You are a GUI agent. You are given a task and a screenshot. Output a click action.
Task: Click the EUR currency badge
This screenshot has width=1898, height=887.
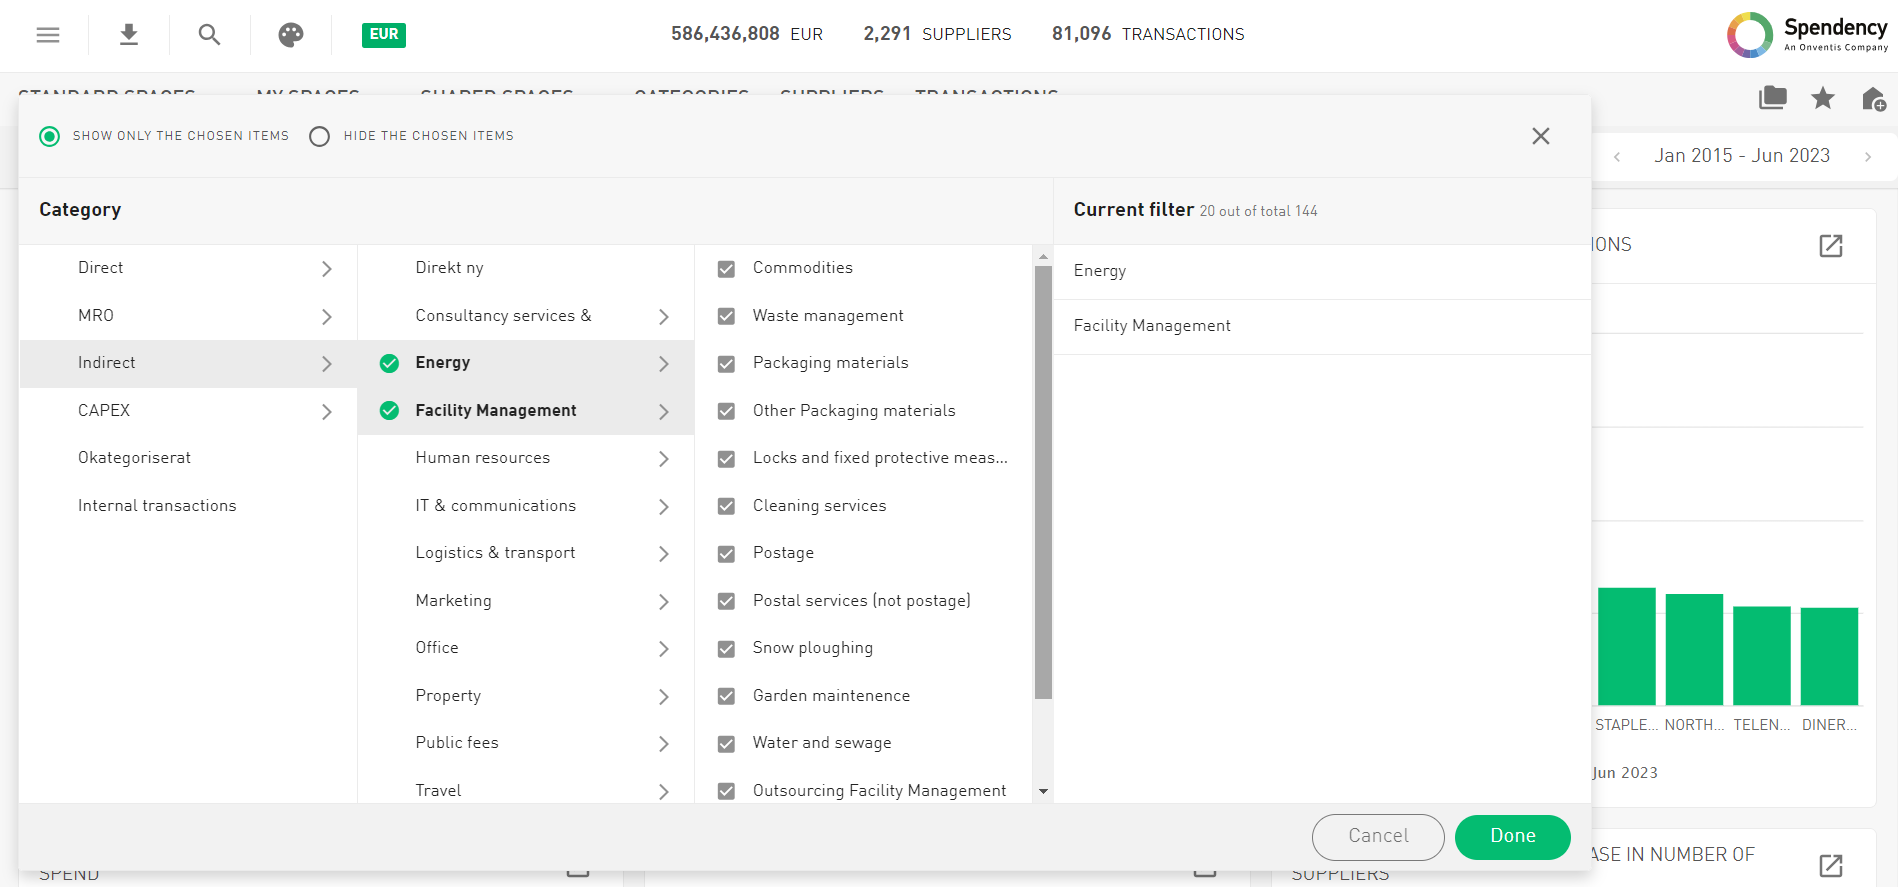(x=383, y=35)
